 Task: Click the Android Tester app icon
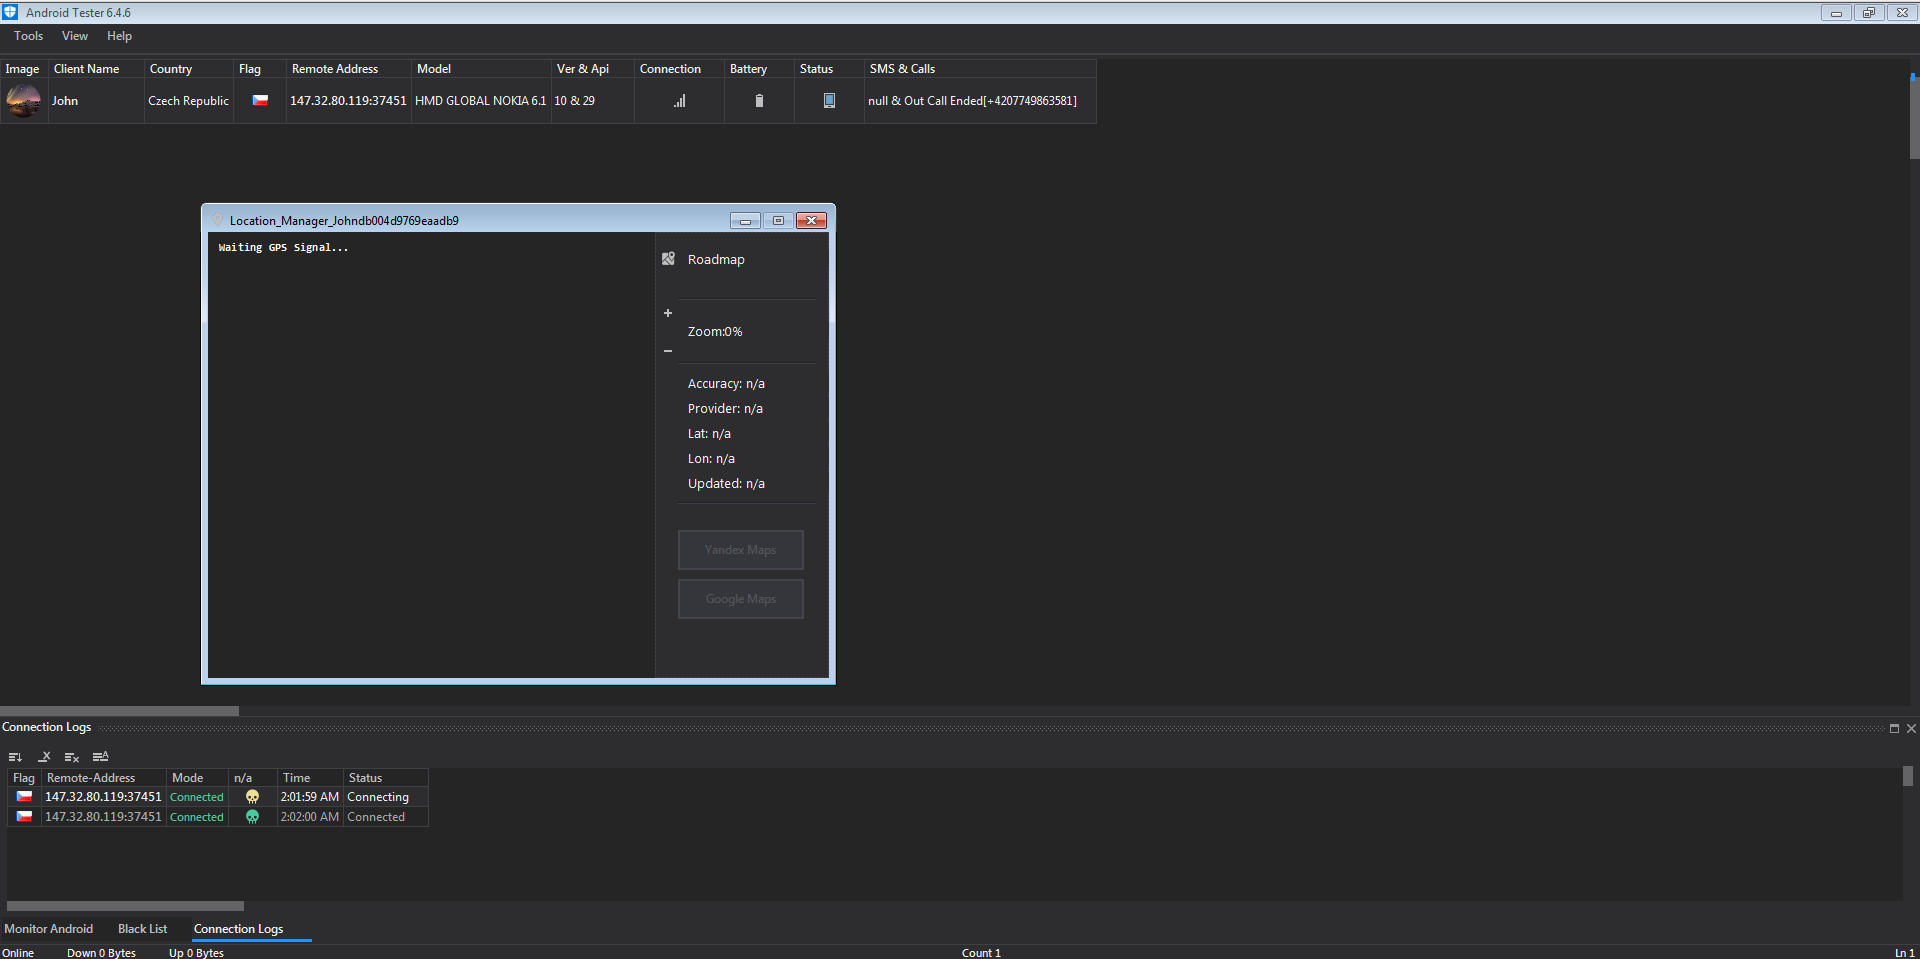pyautogui.click(x=10, y=12)
